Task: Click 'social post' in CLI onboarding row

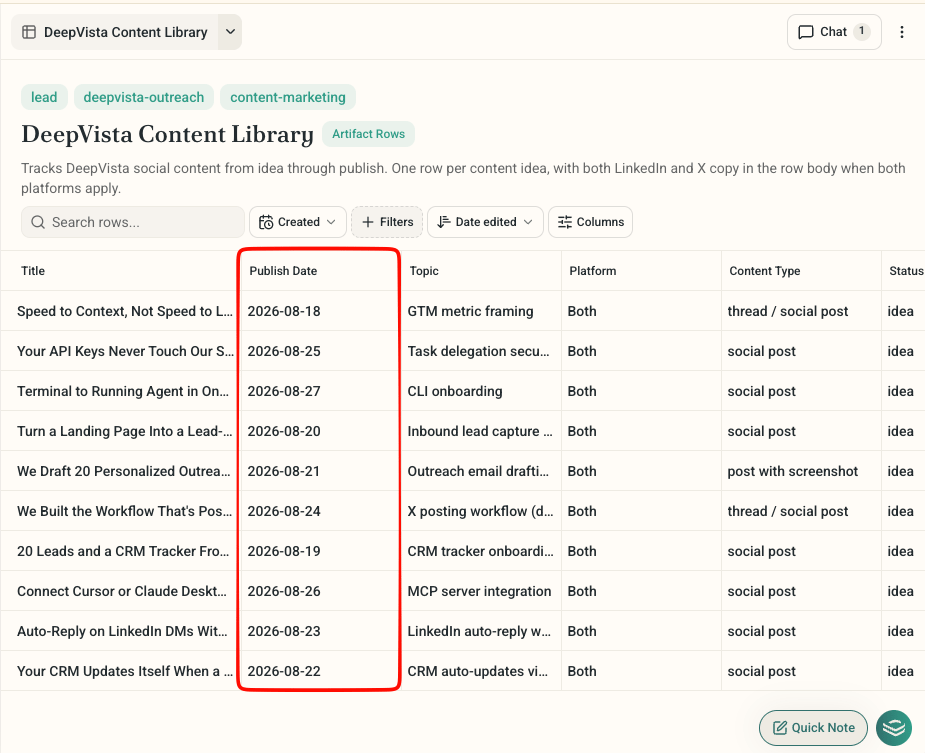Action: point(761,391)
